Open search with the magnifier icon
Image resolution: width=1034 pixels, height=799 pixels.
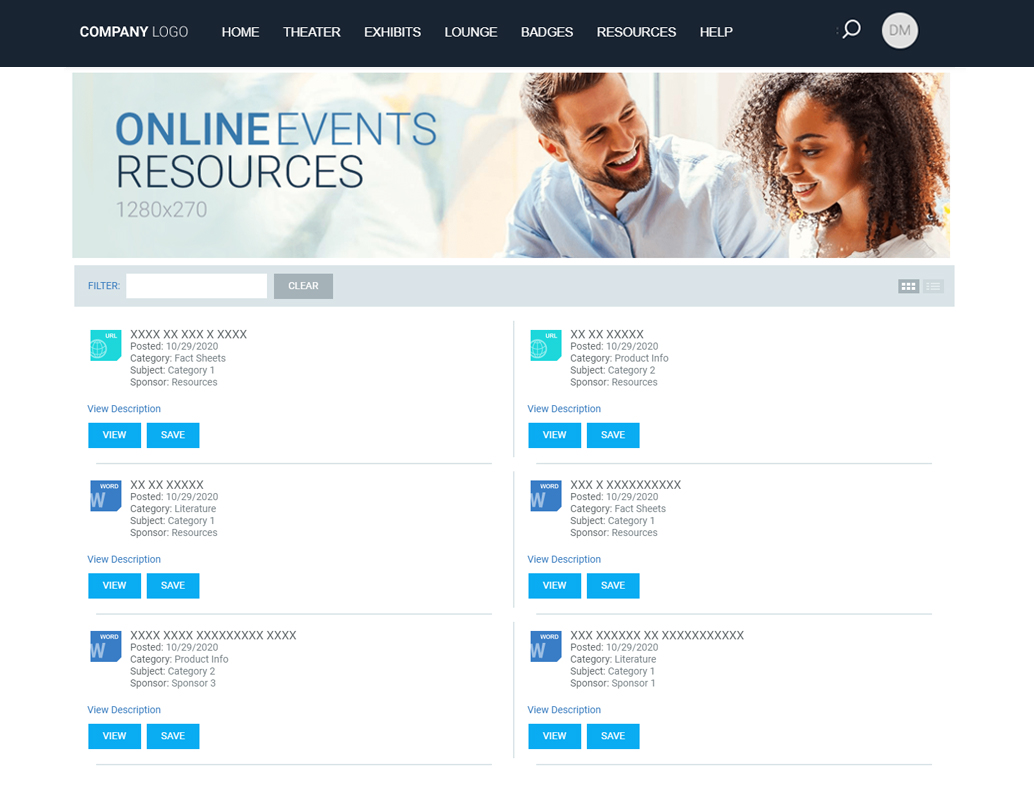pyautogui.click(x=851, y=30)
